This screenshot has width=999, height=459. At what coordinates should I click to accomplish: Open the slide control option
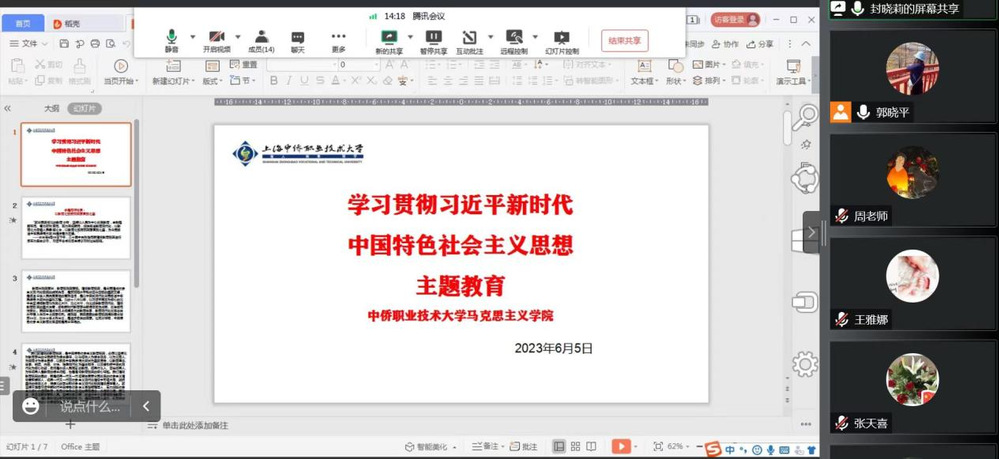click(562, 40)
